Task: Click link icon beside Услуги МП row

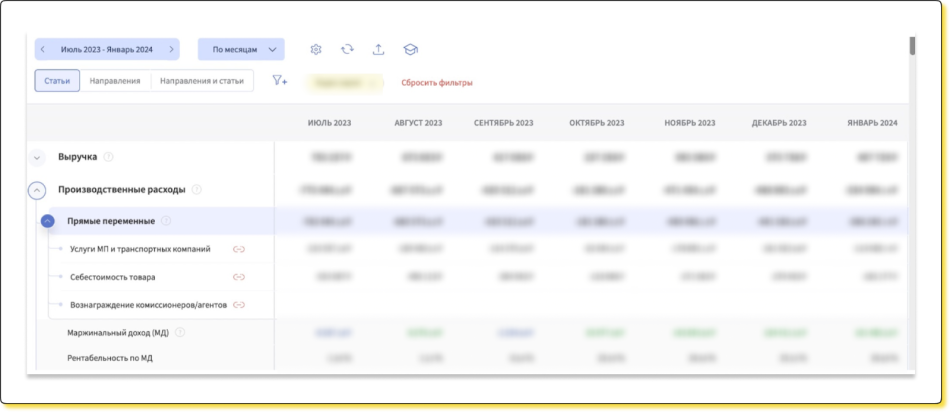Action: coord(239,249)
